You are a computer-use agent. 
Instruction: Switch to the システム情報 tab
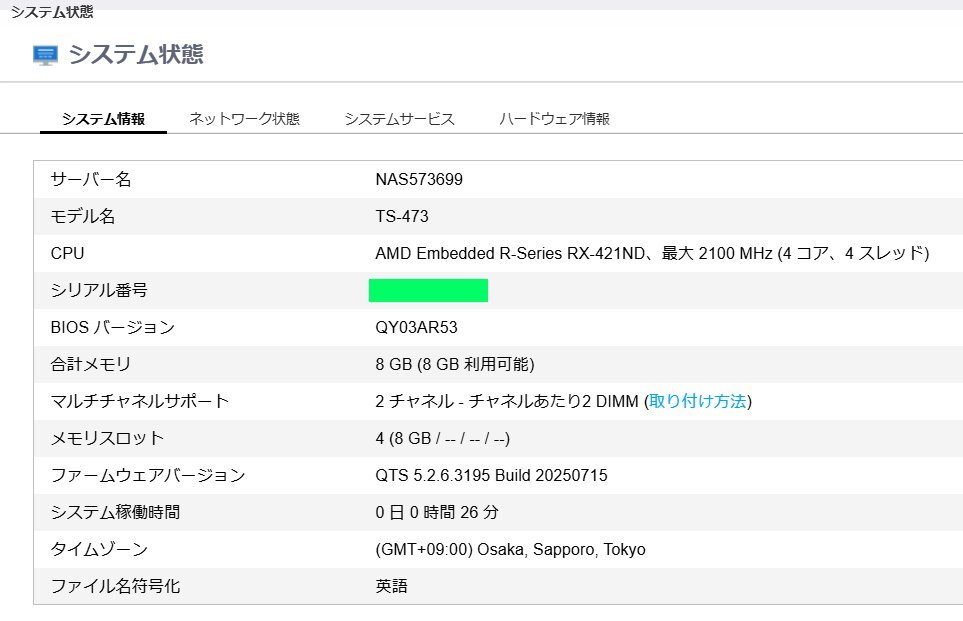point(103,119)
